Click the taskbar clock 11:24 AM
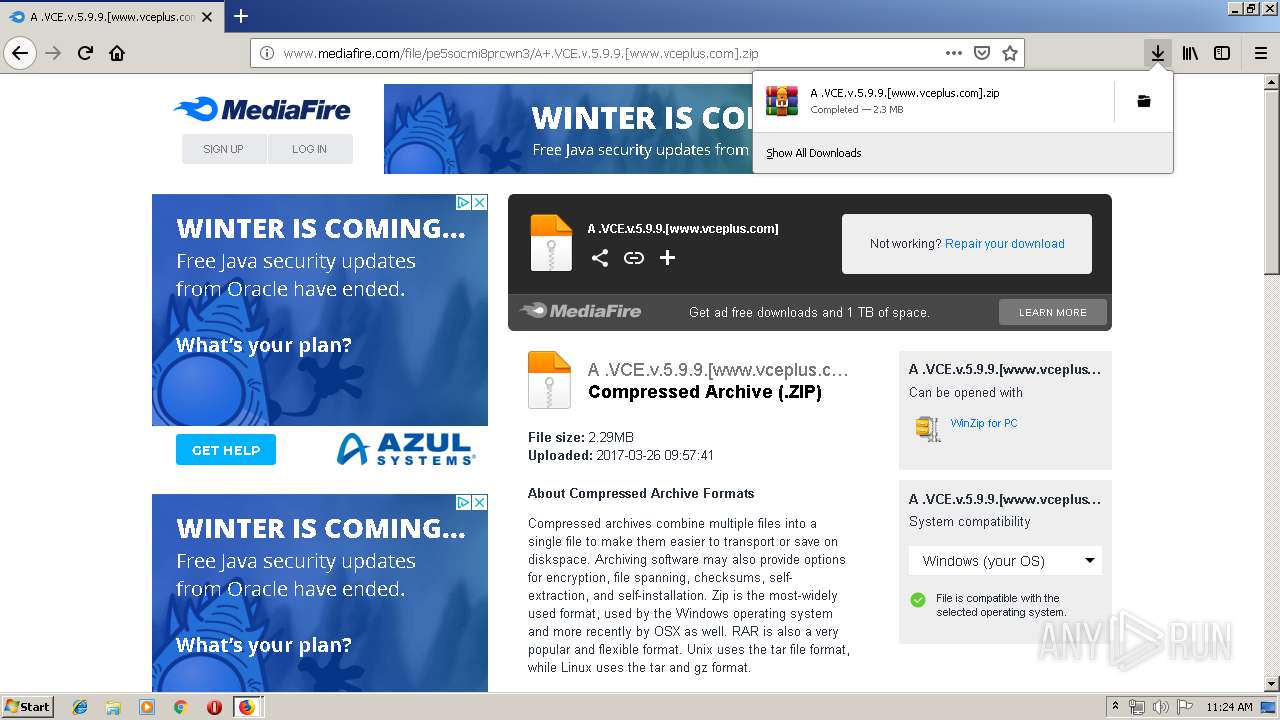Image resolution: width=1280 pixels, height=720 pixels. click(1230, 707)
